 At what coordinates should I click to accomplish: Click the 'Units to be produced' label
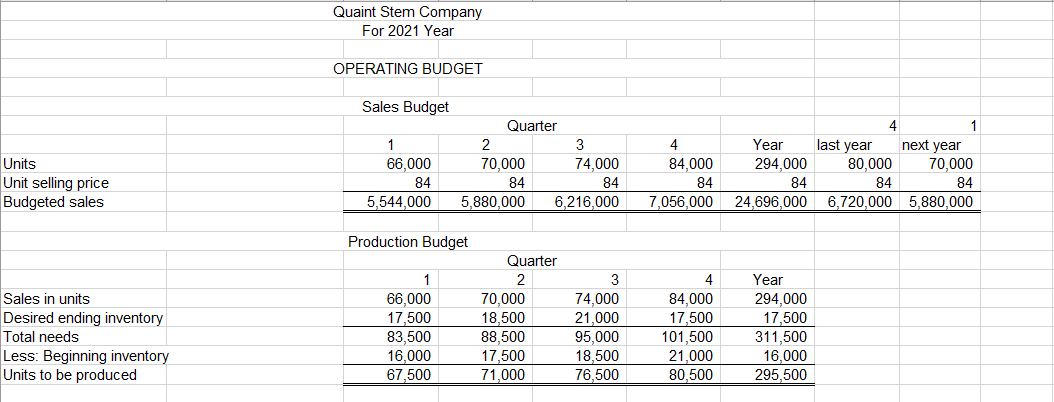click(70, 374)
